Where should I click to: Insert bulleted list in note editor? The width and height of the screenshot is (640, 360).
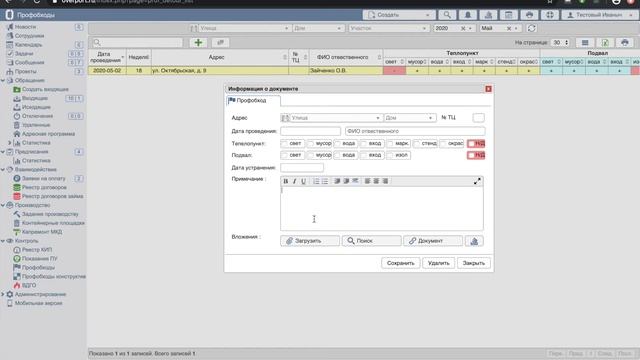point(325,181)
